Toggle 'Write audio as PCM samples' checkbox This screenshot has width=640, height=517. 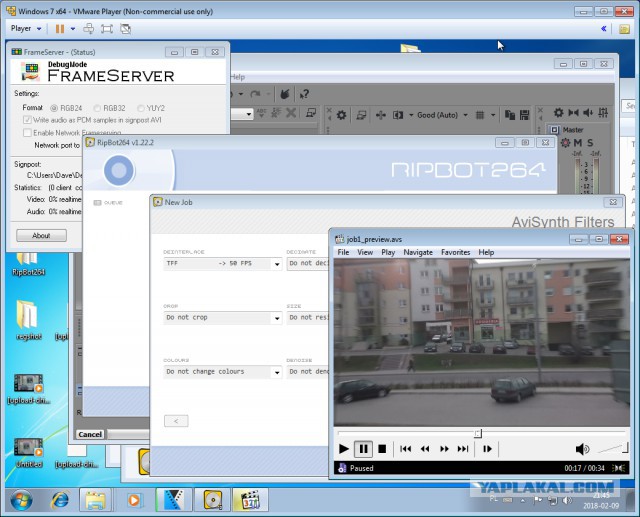[27, 120]
